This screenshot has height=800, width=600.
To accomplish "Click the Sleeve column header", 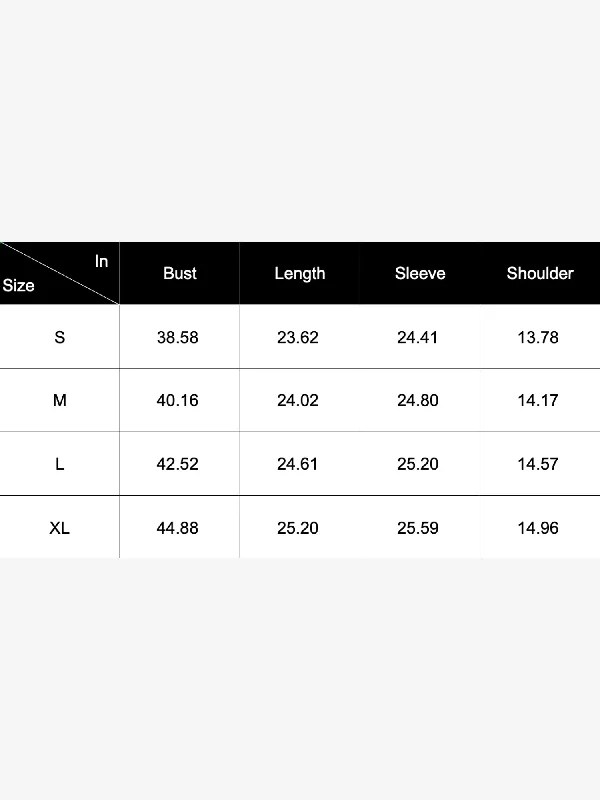I will [x=420, y=273].
